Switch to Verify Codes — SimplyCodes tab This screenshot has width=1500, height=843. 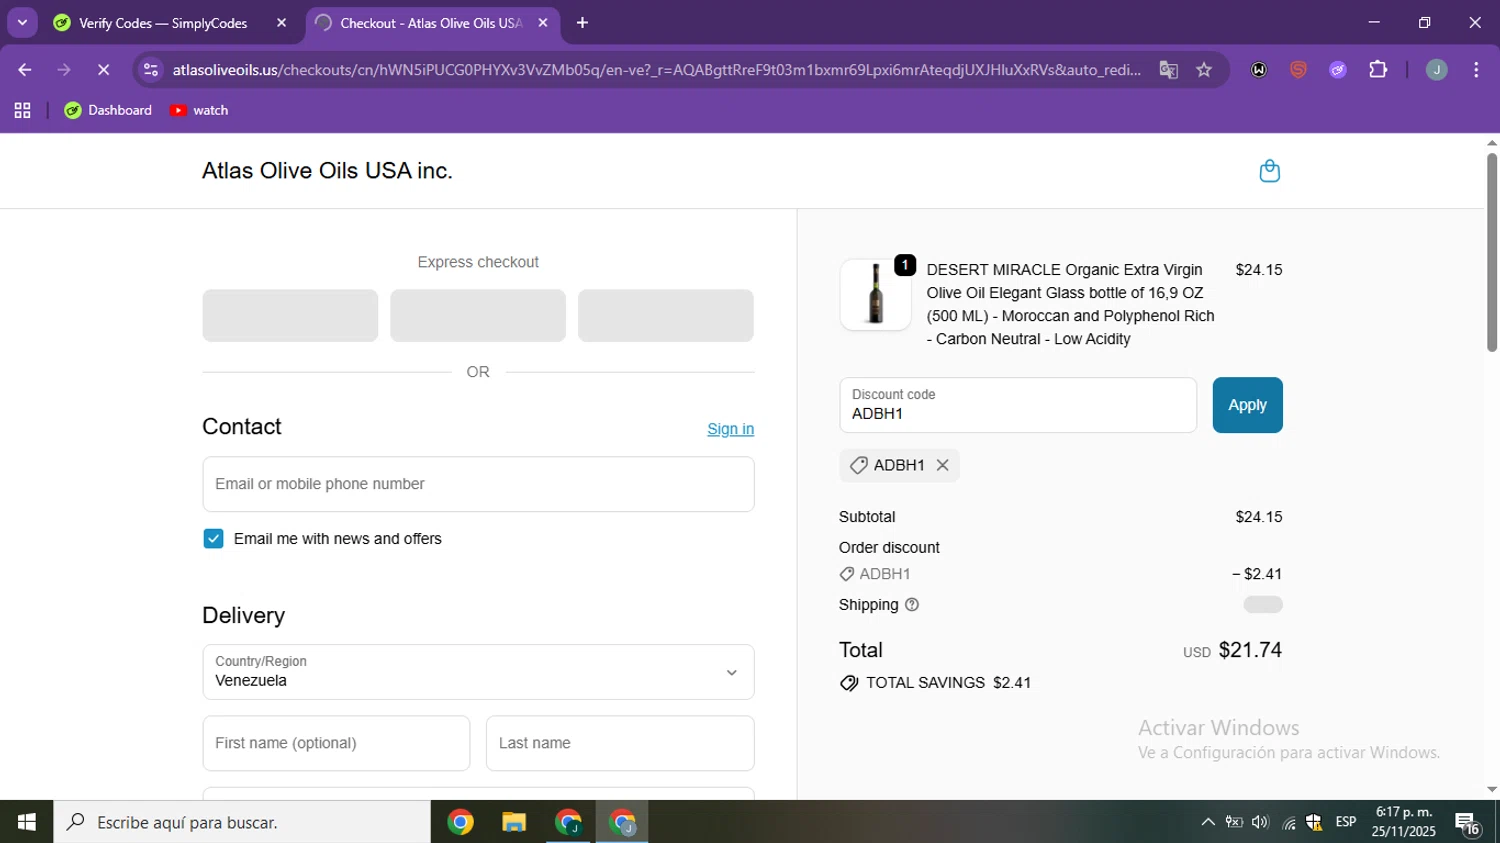[162, 23]
